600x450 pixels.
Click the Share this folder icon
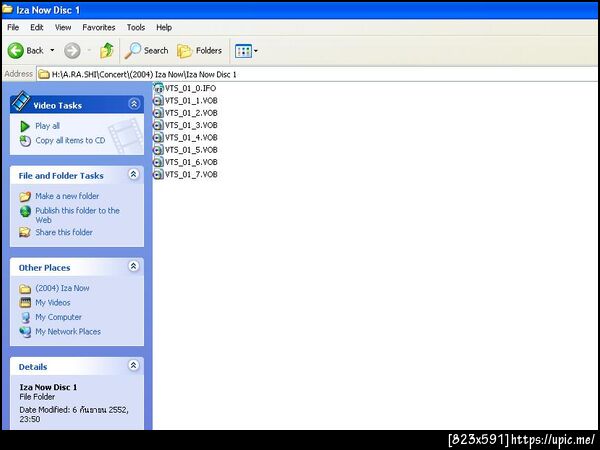tap(25, 232)
